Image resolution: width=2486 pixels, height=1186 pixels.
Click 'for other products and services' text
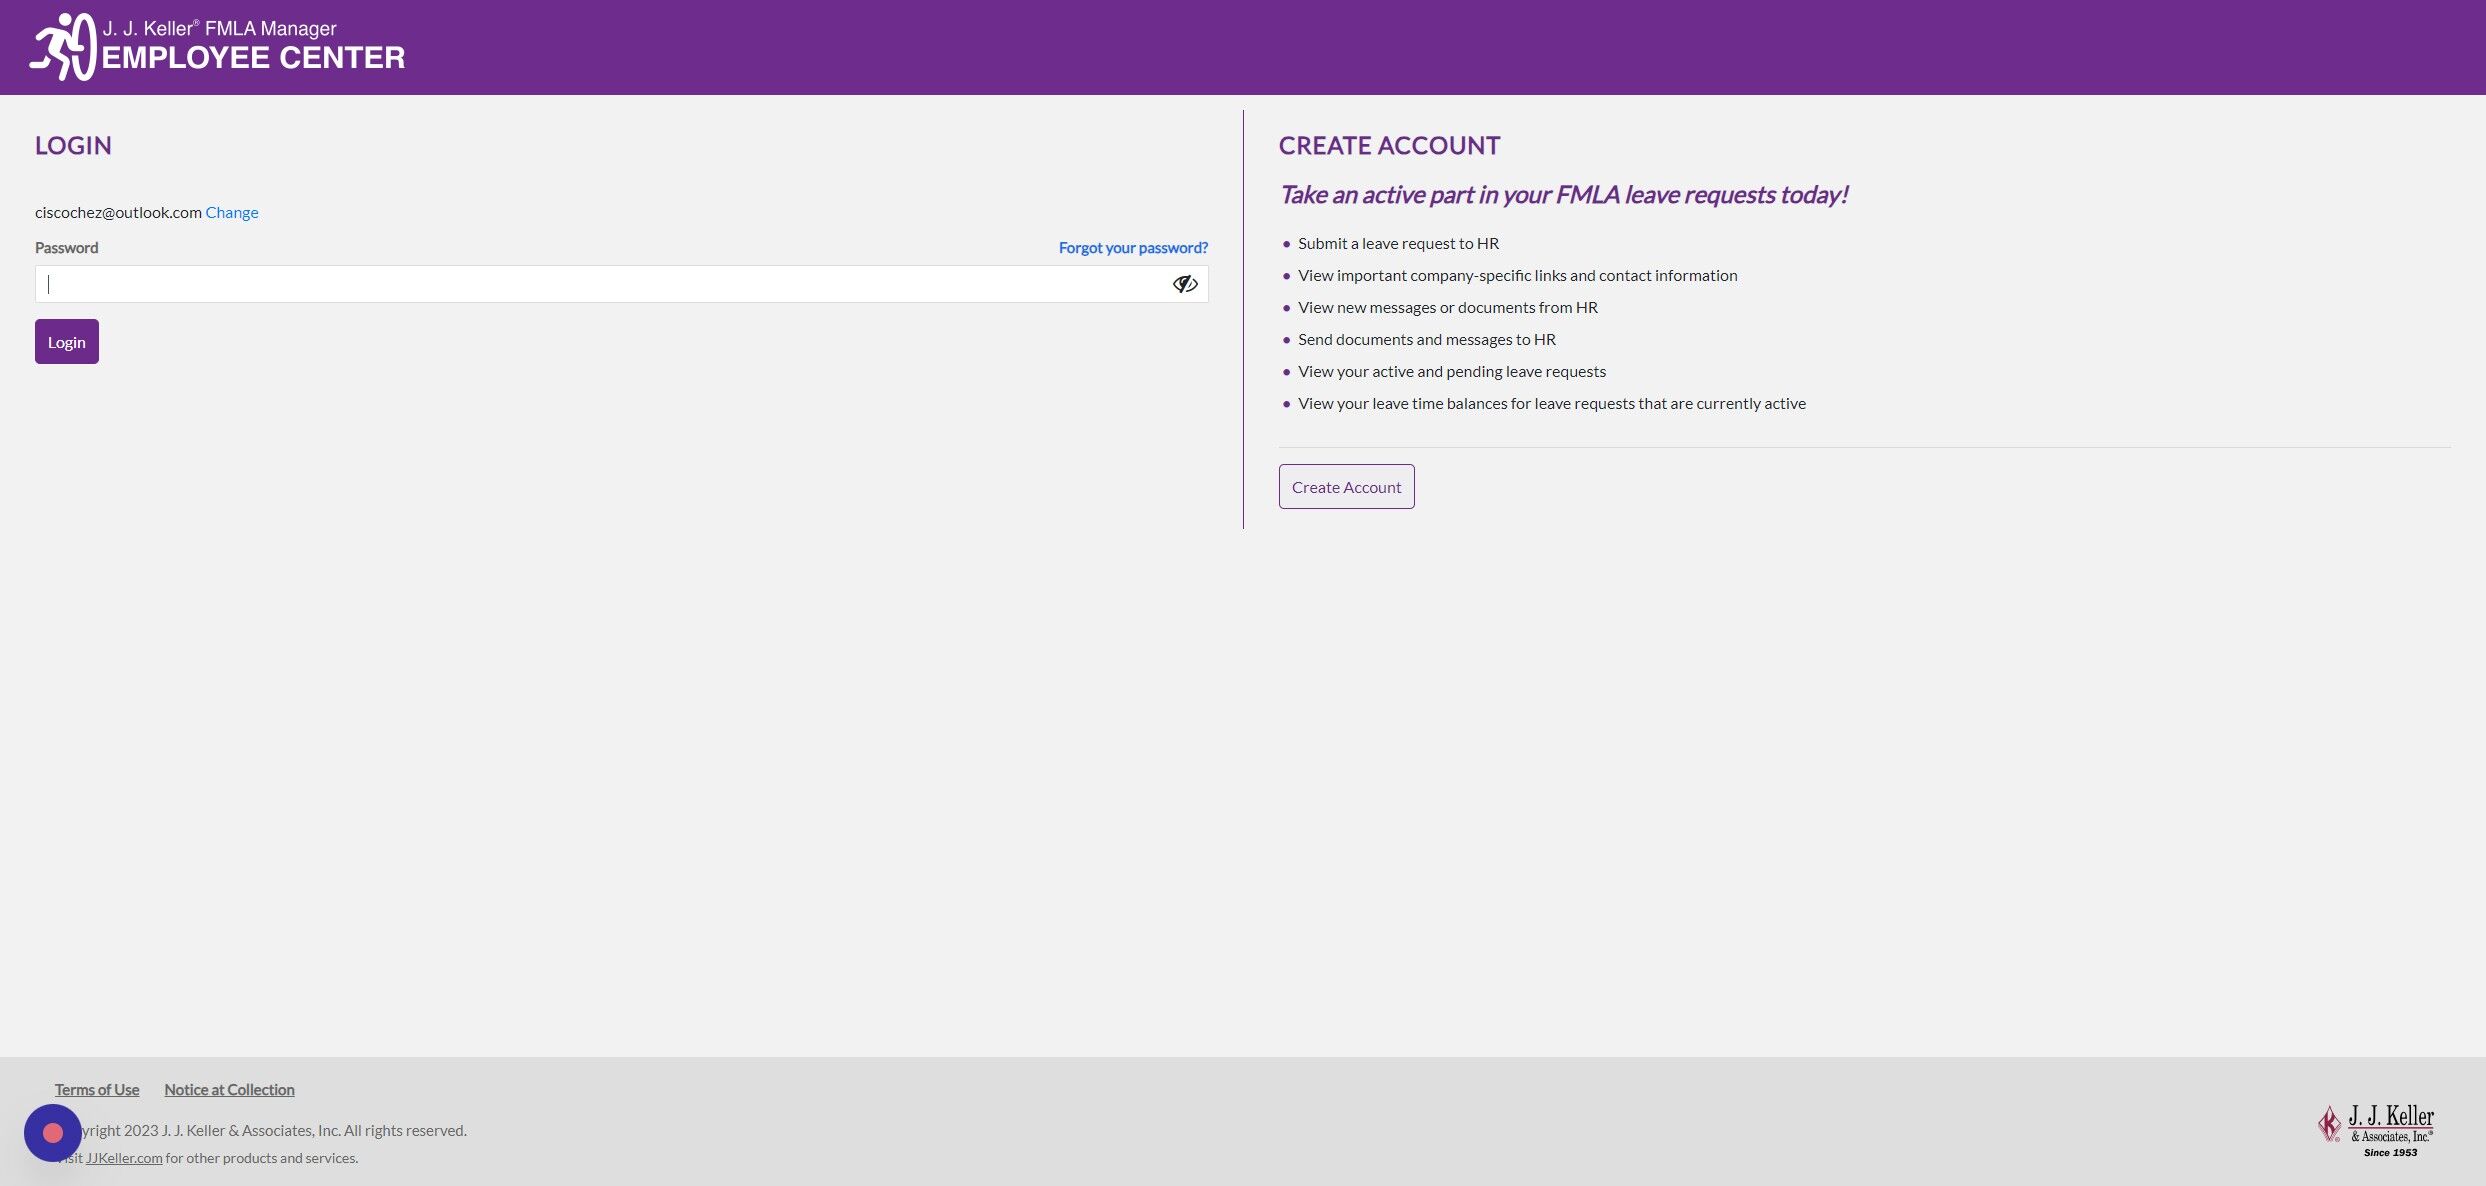tap(261, 1158)
